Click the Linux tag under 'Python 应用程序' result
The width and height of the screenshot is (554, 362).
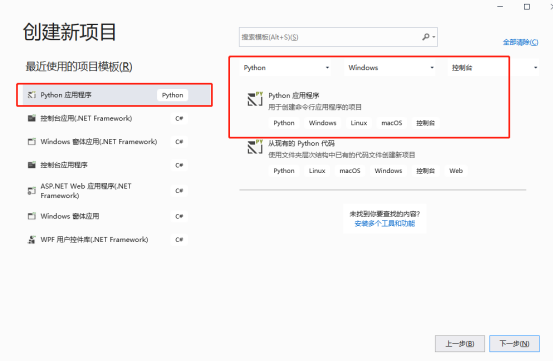click(x=359, y=123)
